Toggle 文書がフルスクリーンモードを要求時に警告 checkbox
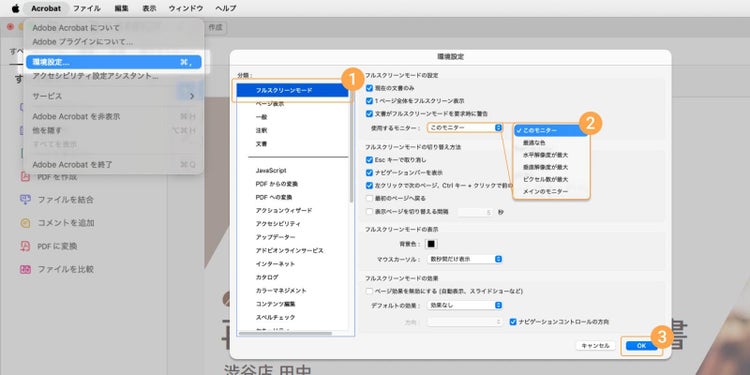Screen dimensions: 750x375 point(369,114)
